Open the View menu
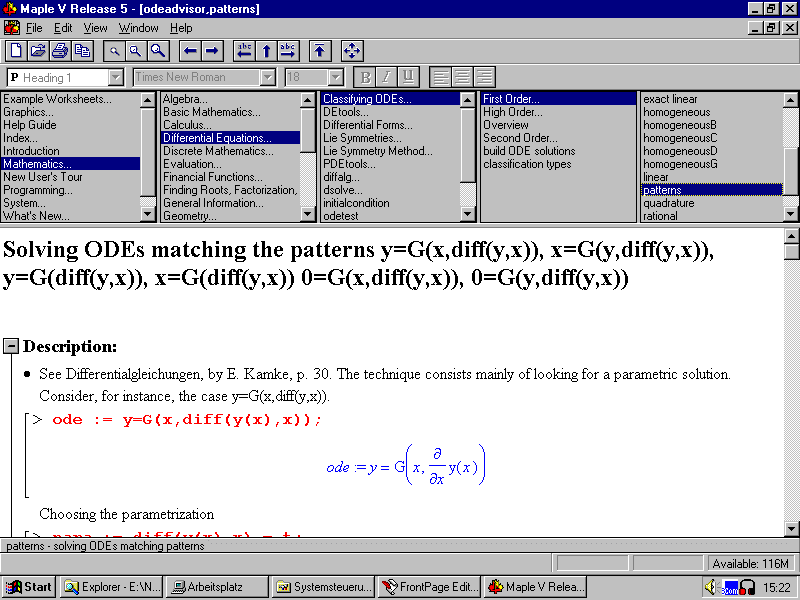 [x=95, y=28]
